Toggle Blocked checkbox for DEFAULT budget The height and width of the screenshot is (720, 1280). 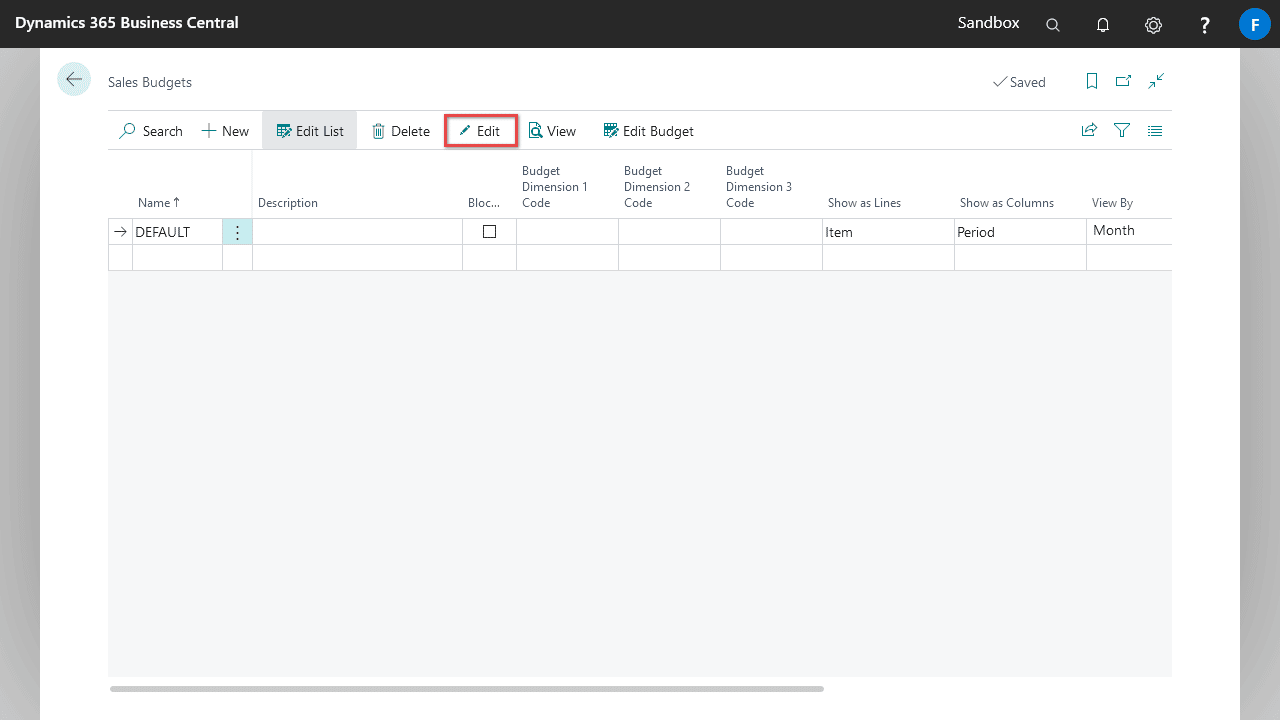pyautogui.click(x=489, y=231)
